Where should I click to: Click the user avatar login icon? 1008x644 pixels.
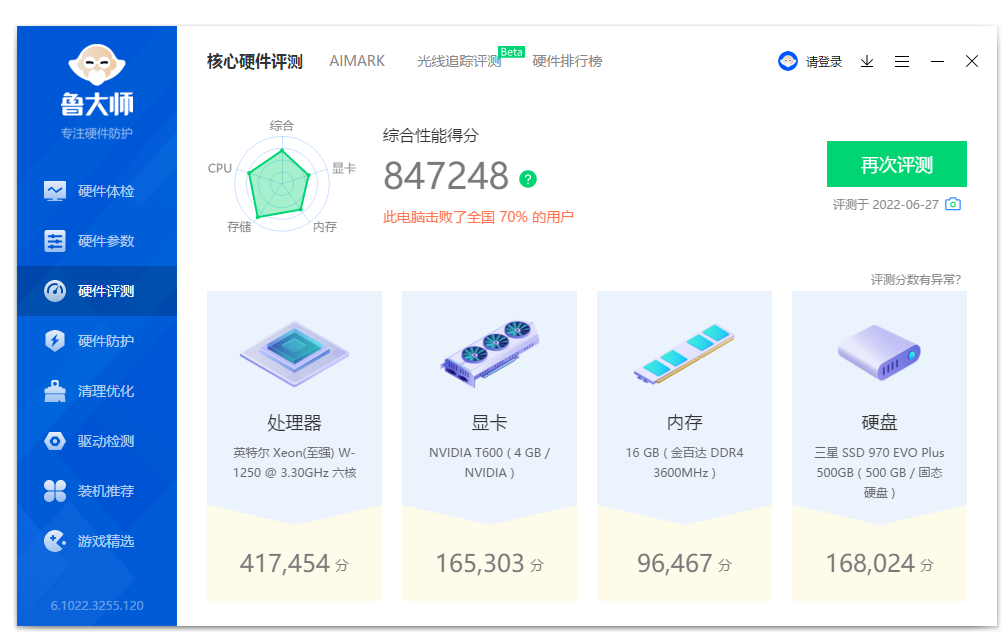(788, 61)
